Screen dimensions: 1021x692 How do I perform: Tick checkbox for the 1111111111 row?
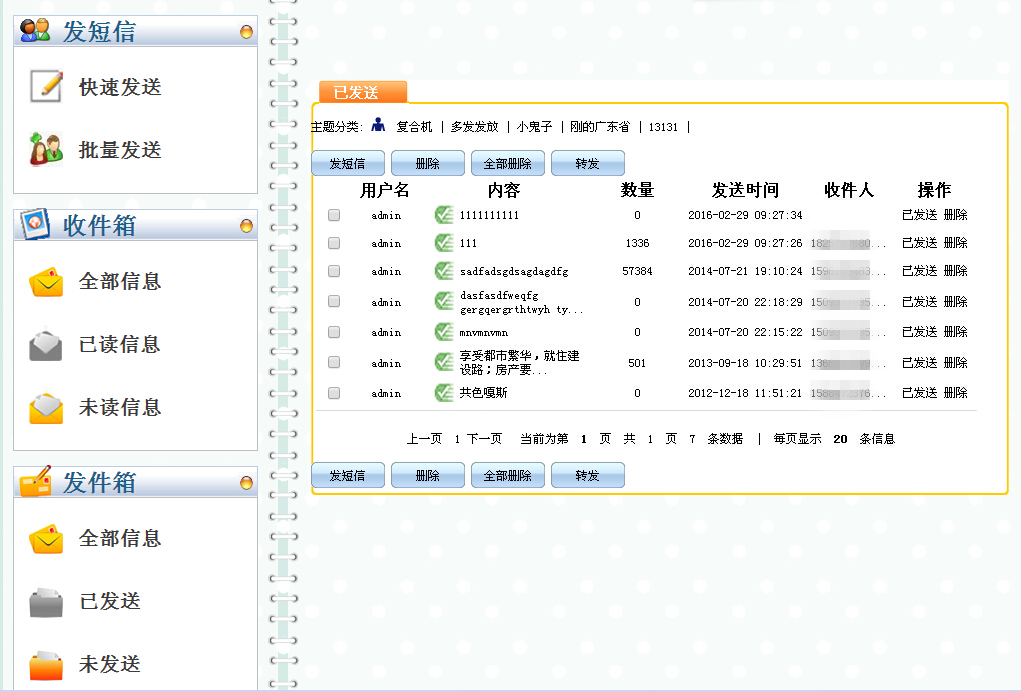coord(334,215)
